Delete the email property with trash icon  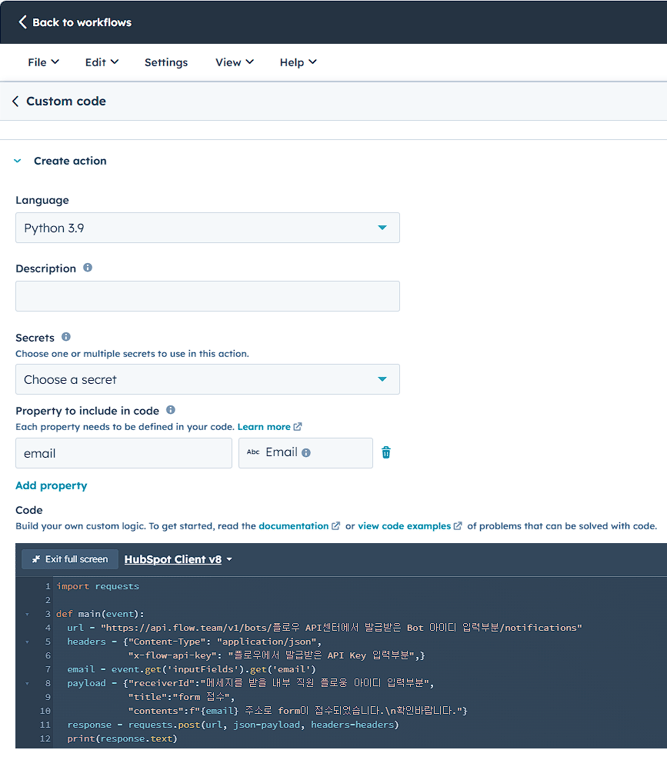pos(386,452)
